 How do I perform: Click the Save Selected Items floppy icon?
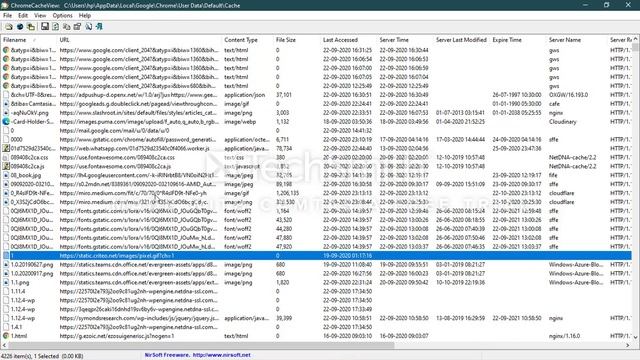coord(45,27)
